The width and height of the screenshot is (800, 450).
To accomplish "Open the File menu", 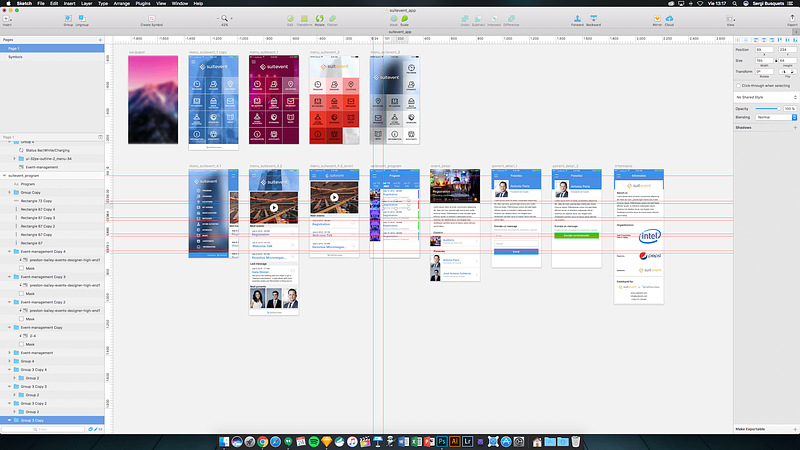I will pyautogui.click(x=41, y=3).
